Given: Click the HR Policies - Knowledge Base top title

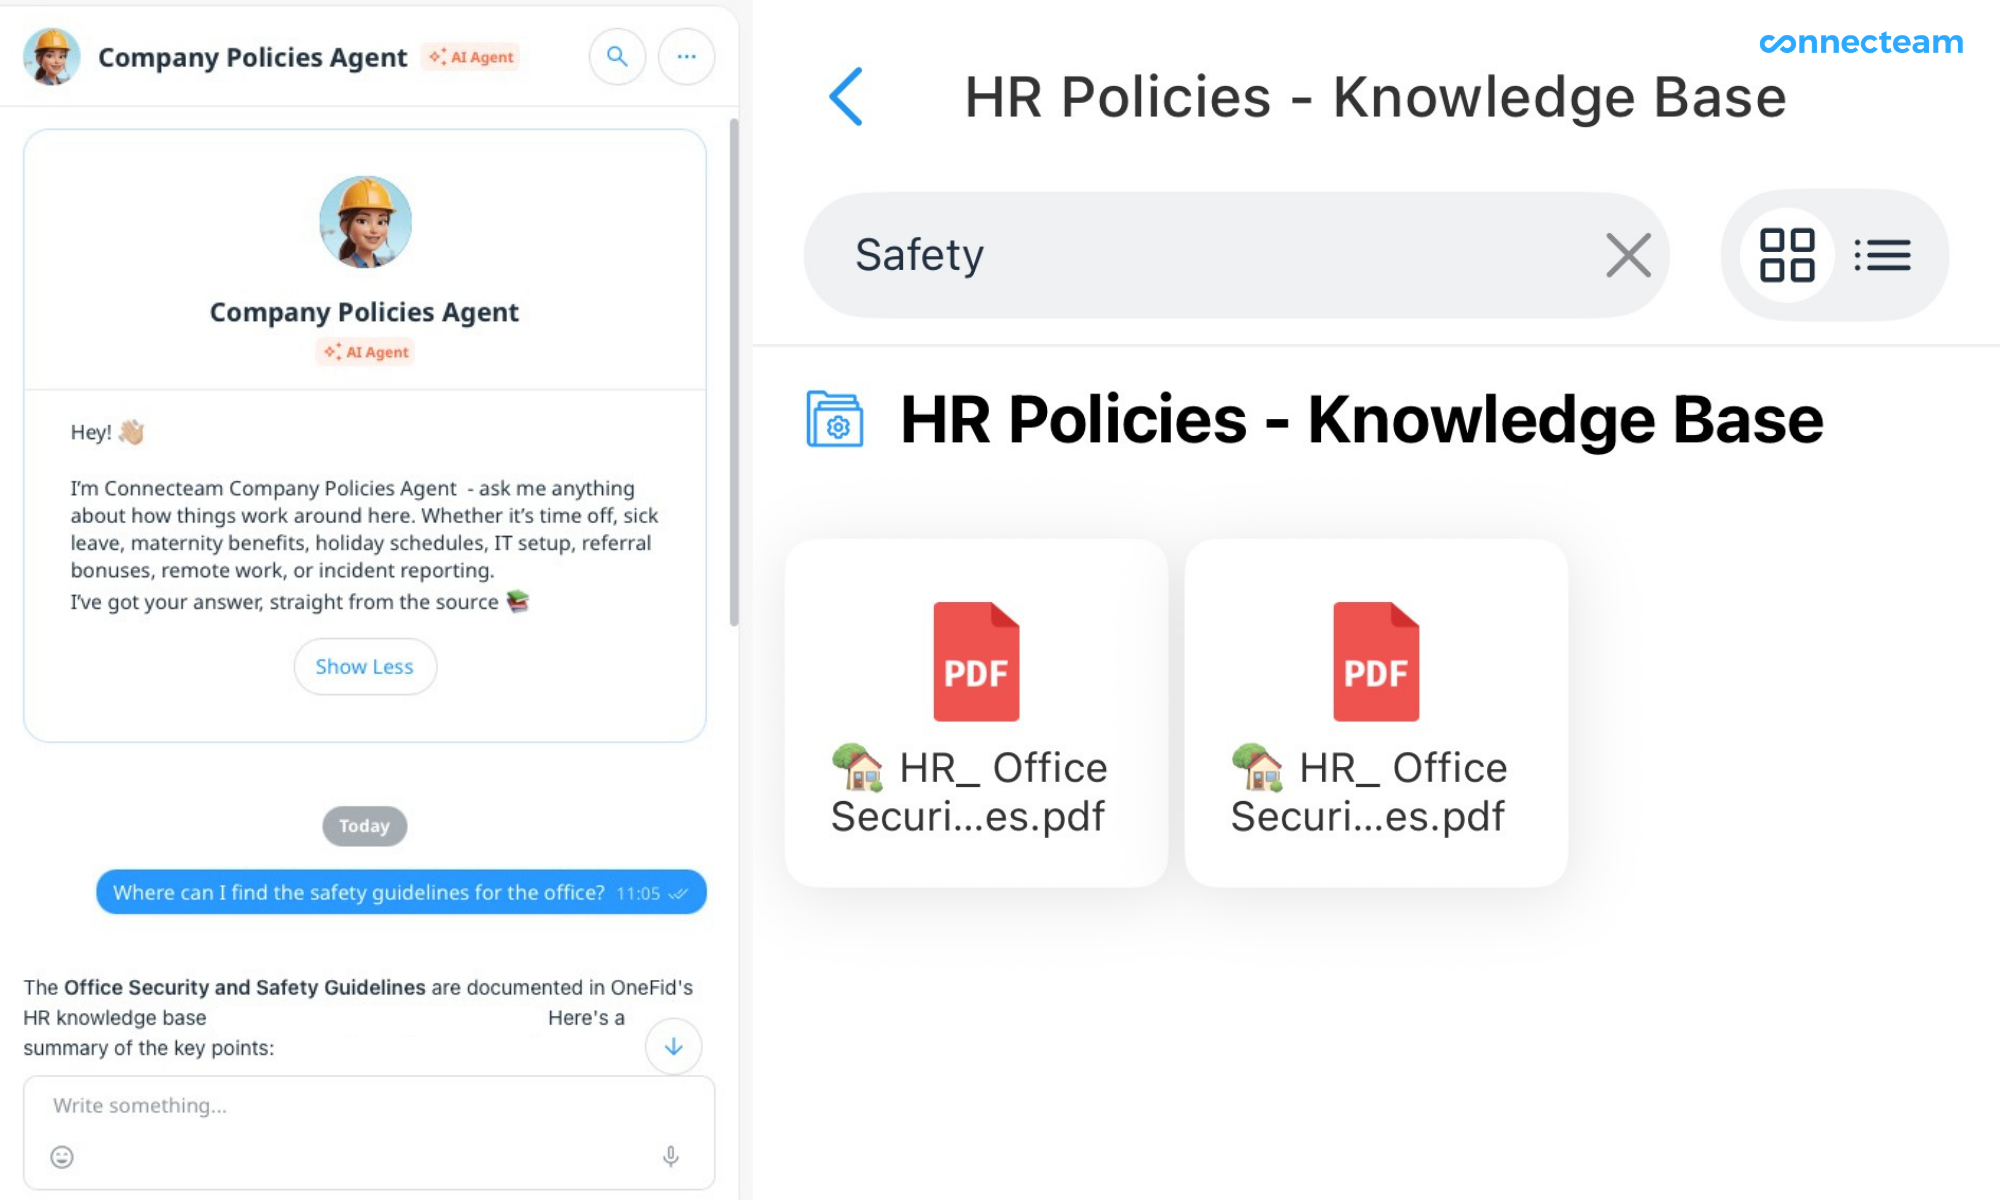Looking at the screenshot, I should coord(1375,97).
